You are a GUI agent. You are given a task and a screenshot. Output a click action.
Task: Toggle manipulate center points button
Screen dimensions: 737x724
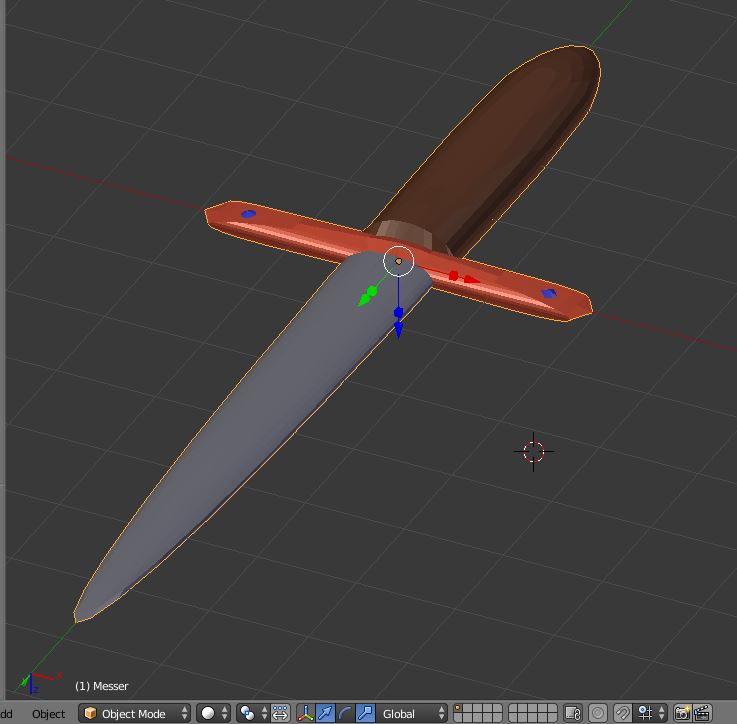(x=281, y=713)
